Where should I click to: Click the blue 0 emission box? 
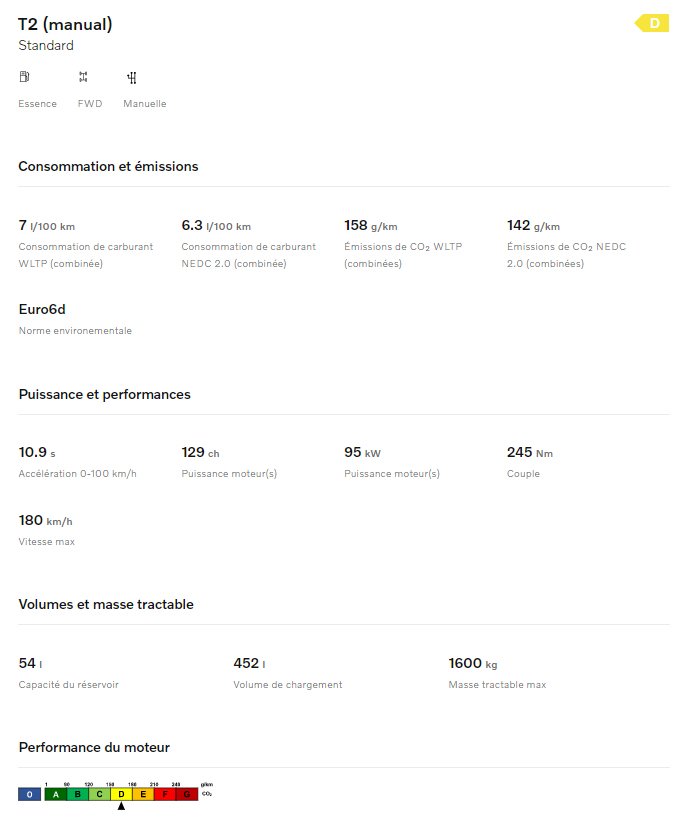click(30, 794)
